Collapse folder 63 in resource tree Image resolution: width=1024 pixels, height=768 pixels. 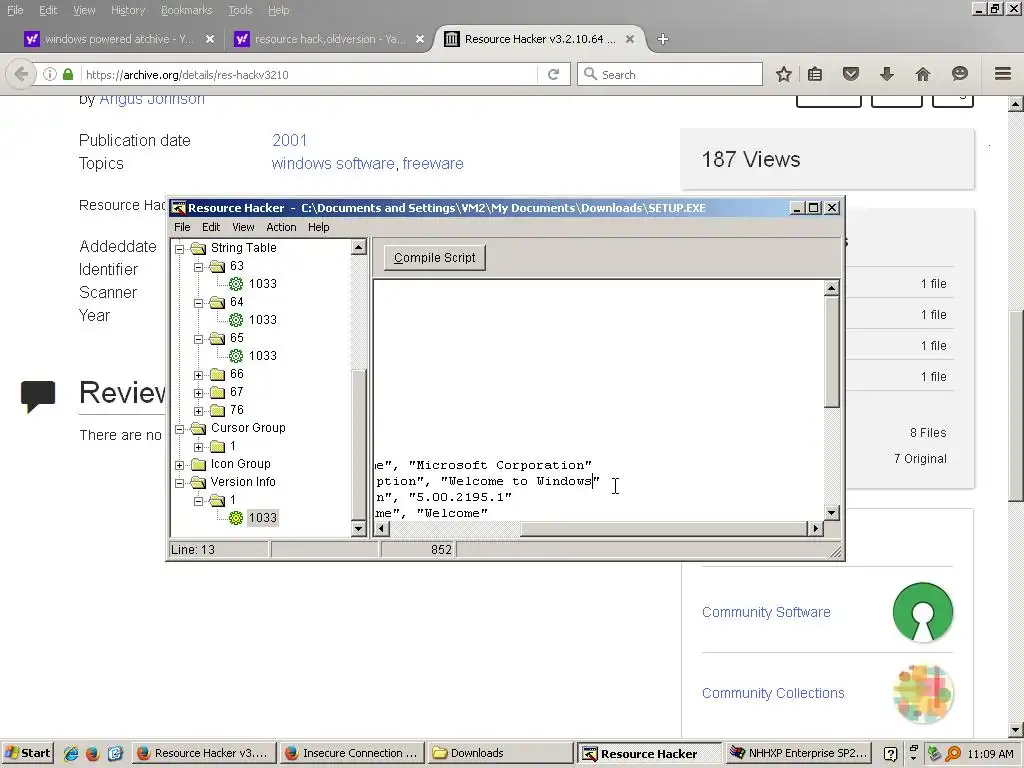[199, 266]
